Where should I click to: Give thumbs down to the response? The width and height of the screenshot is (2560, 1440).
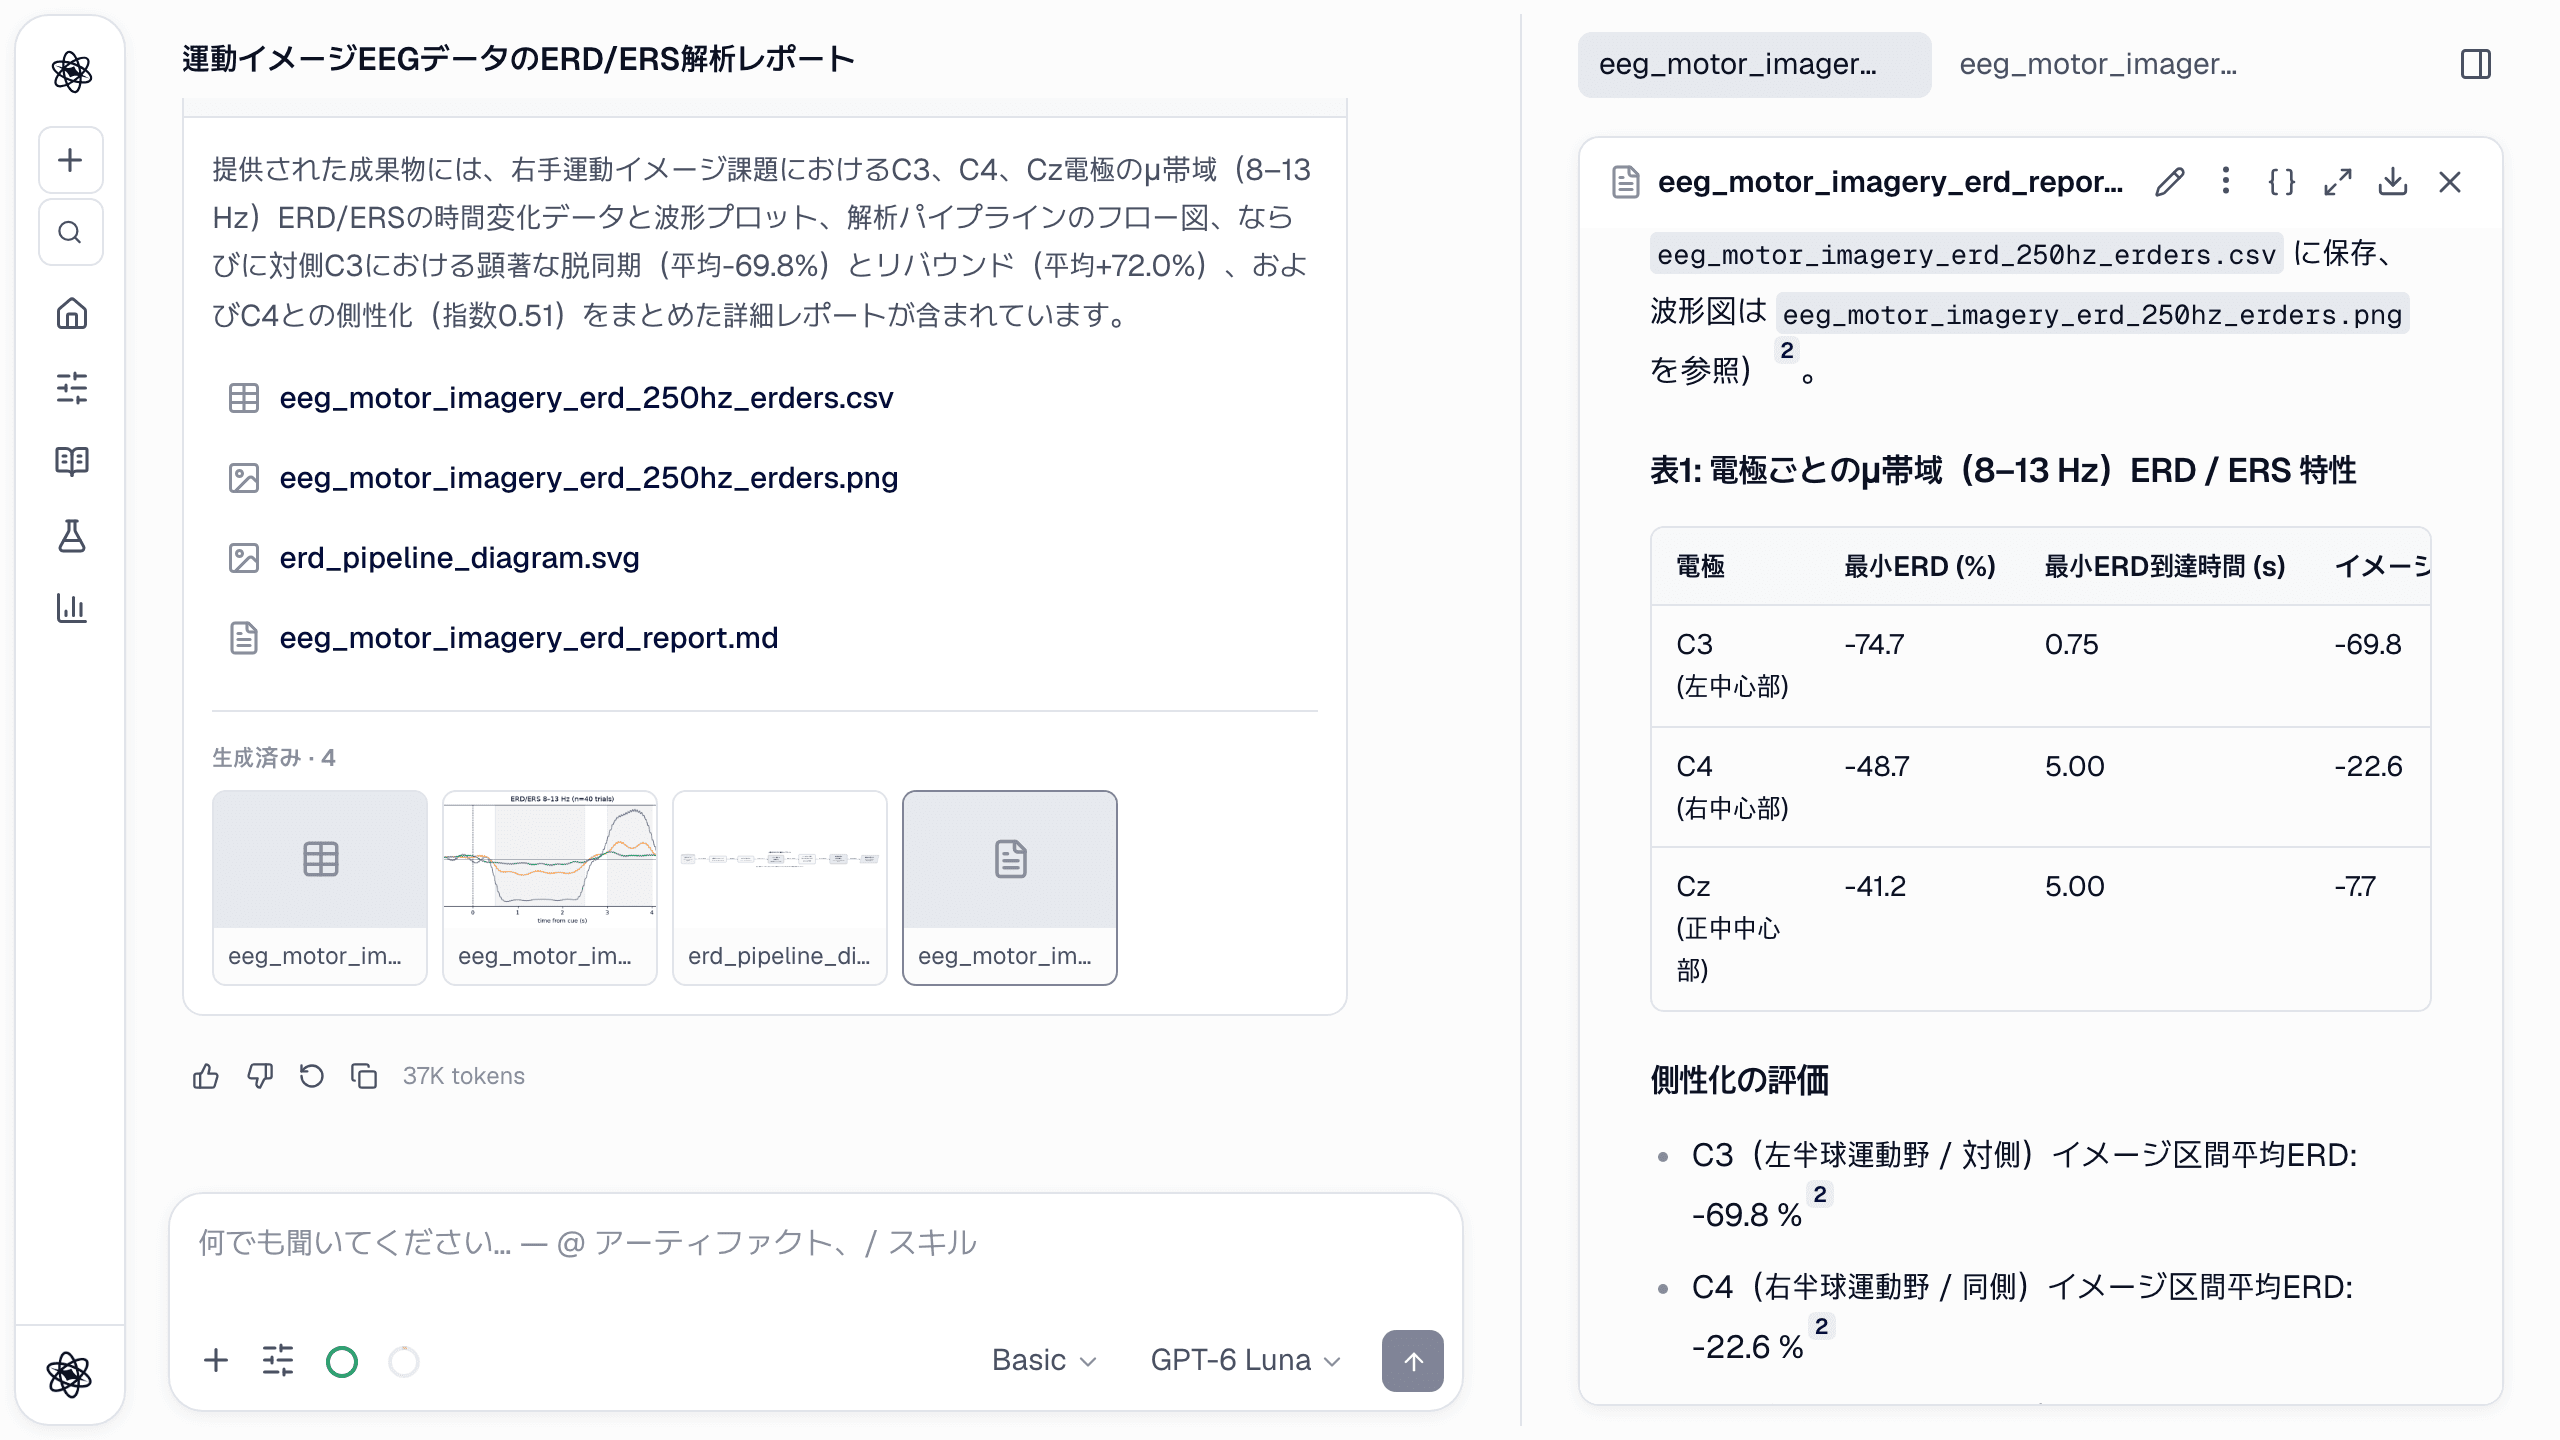(259, 1076)
